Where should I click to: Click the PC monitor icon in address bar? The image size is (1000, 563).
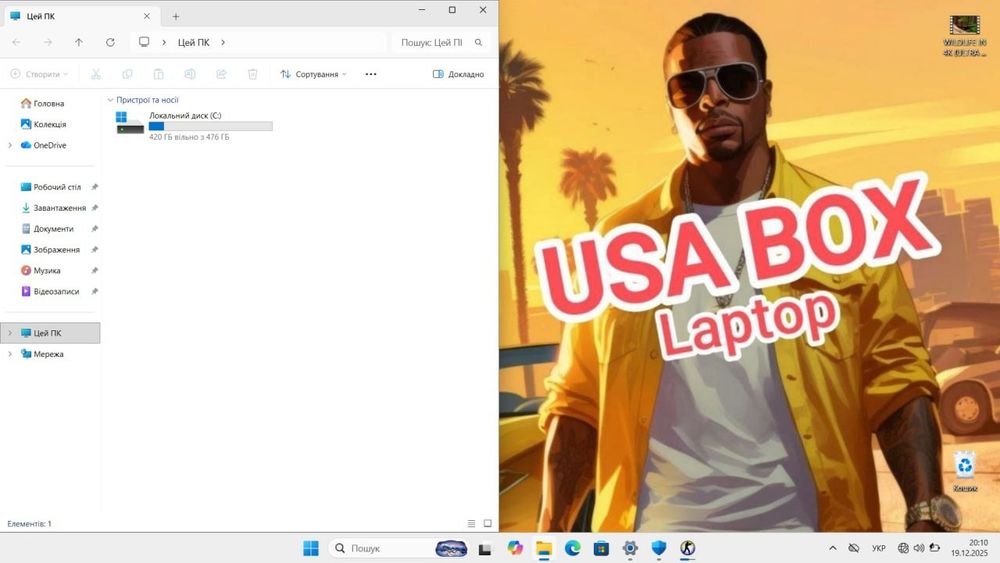(144, 42)
